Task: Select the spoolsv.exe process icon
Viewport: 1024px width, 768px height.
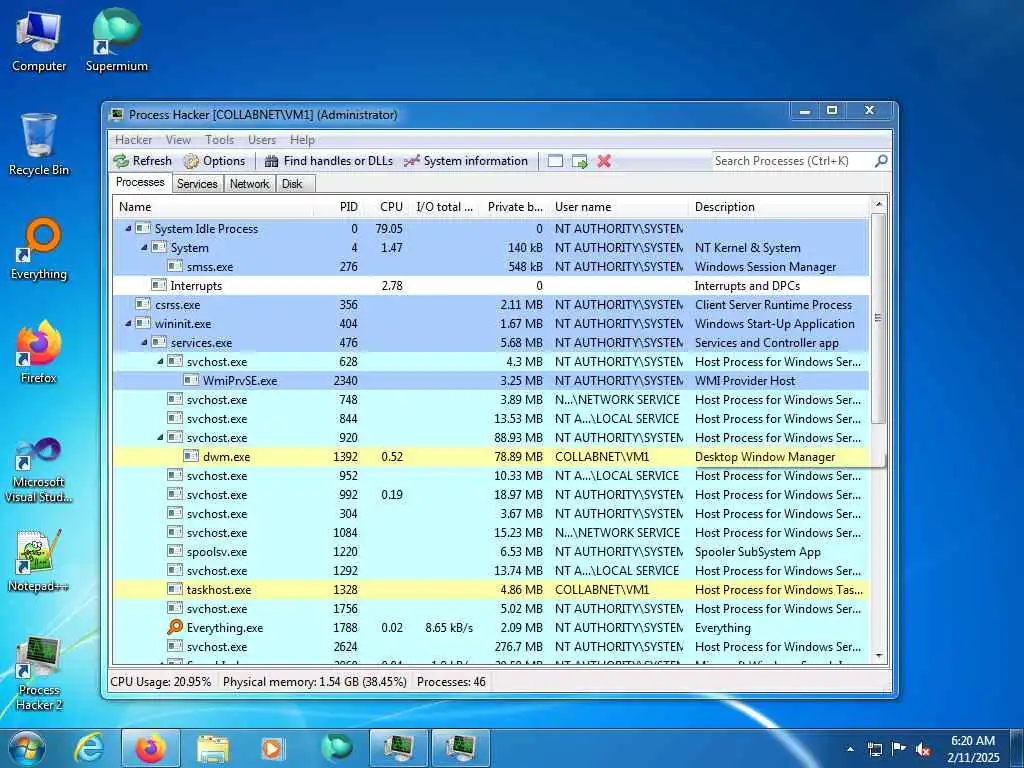Action: point(175,551)
